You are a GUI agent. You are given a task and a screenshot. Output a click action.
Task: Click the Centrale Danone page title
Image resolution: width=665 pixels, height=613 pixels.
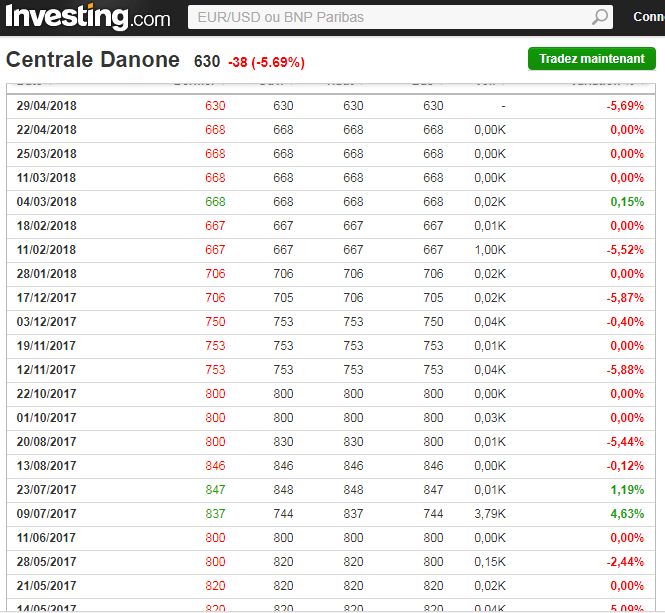point(93,60)
